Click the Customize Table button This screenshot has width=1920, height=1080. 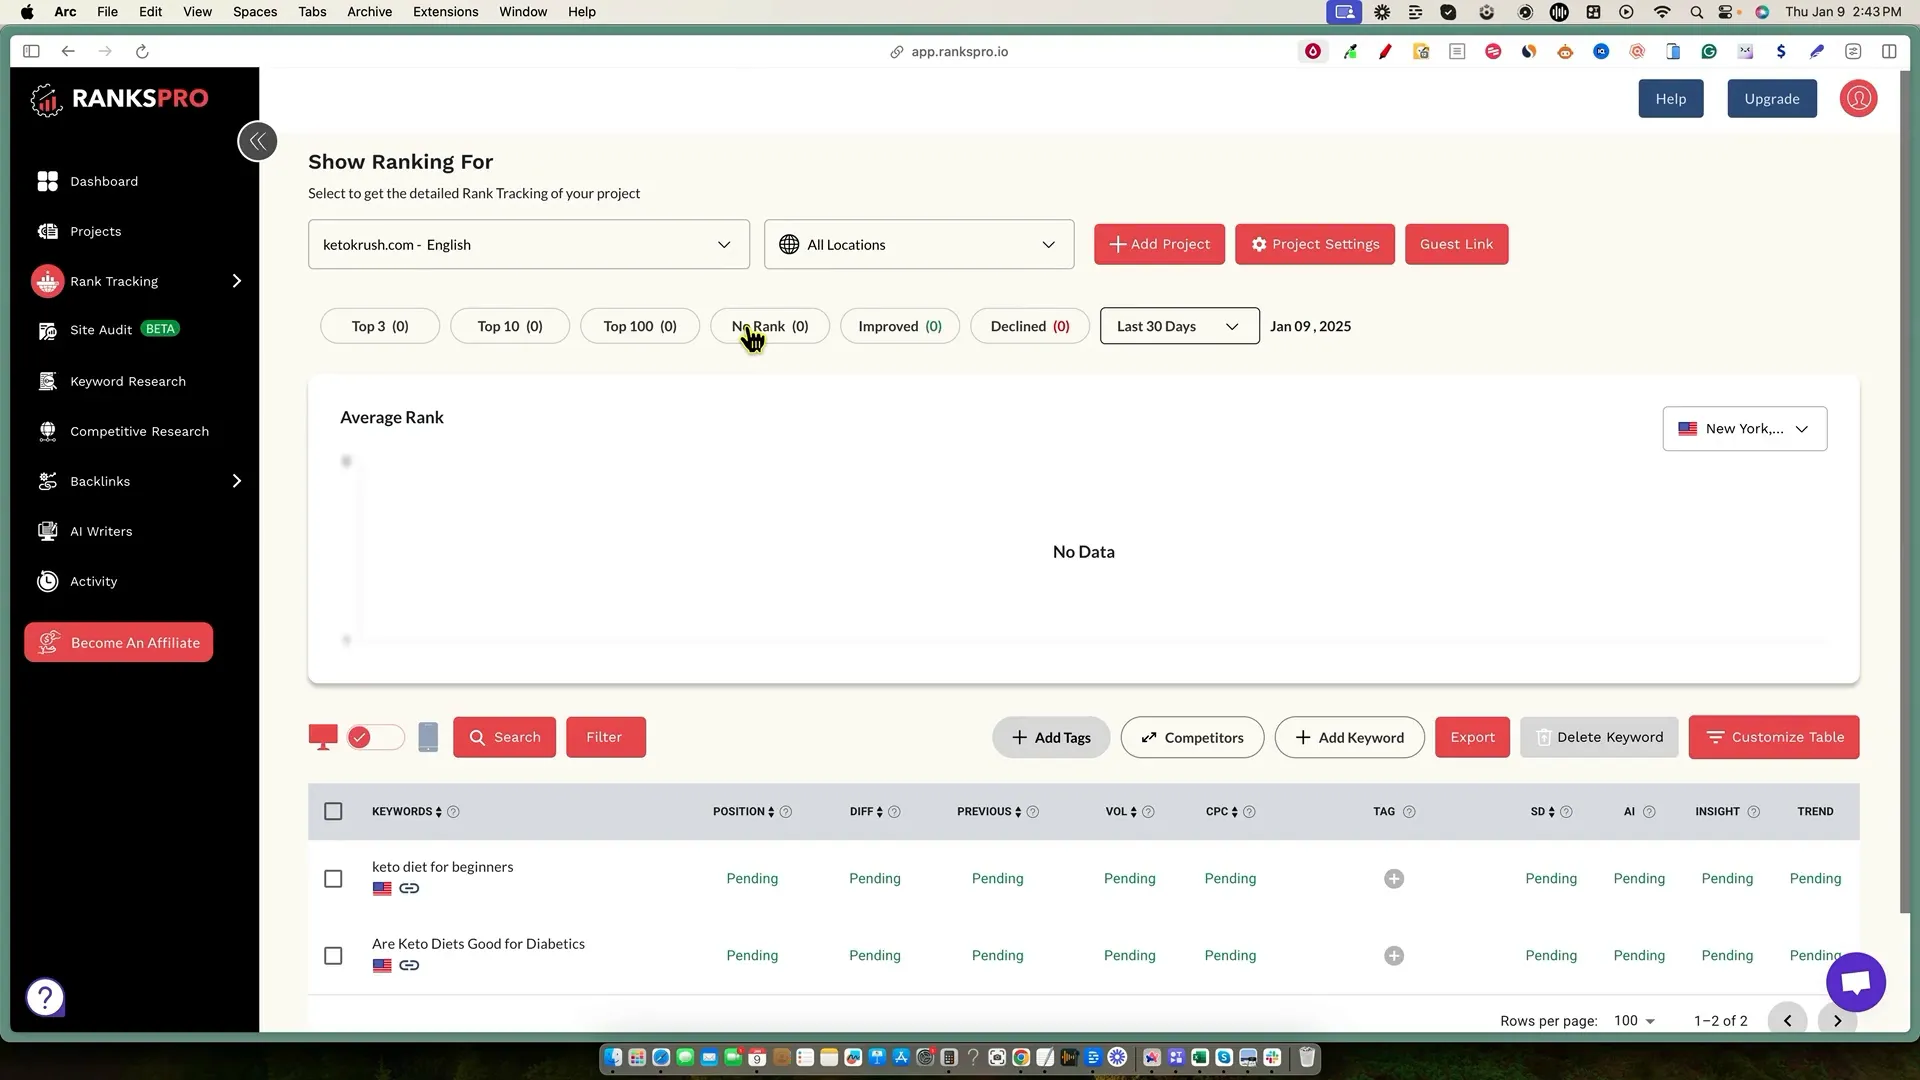click(x=1773, y=738)
